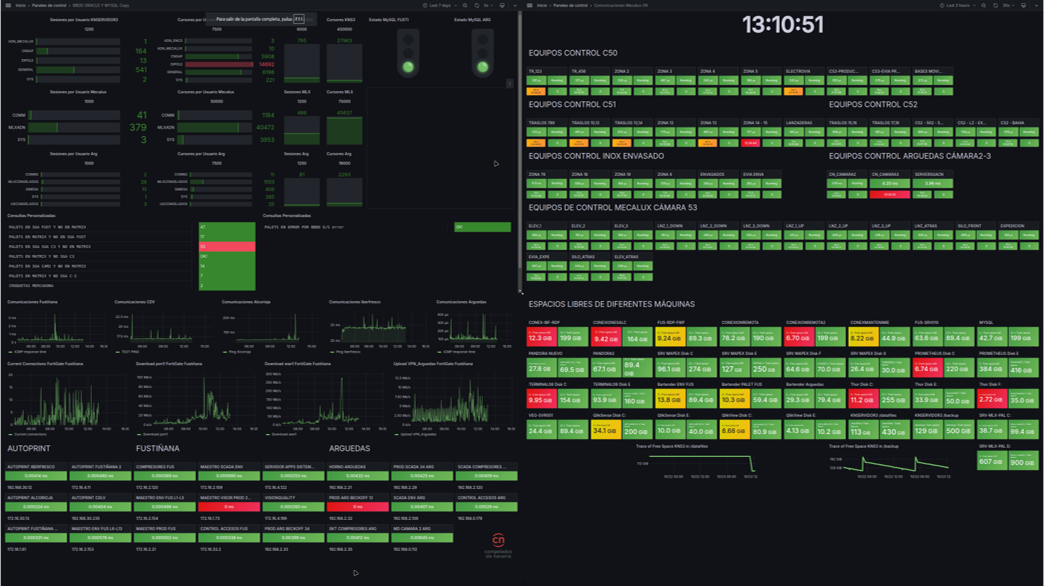The height and width of the screenshot is (586, 1044).
Task: Click the refresh icon on left dashboard toolbar
Action: pyautogui.click(x=477, y=5)
